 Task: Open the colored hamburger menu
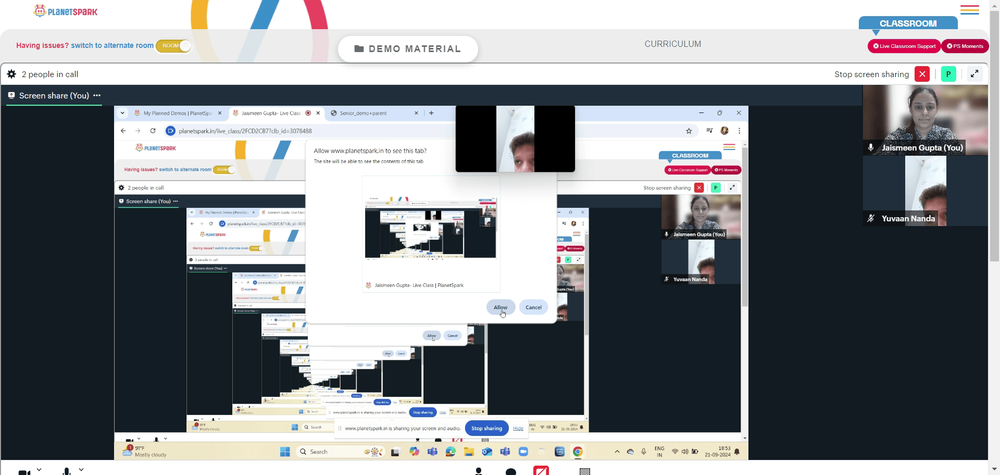(x=969, y=10)
